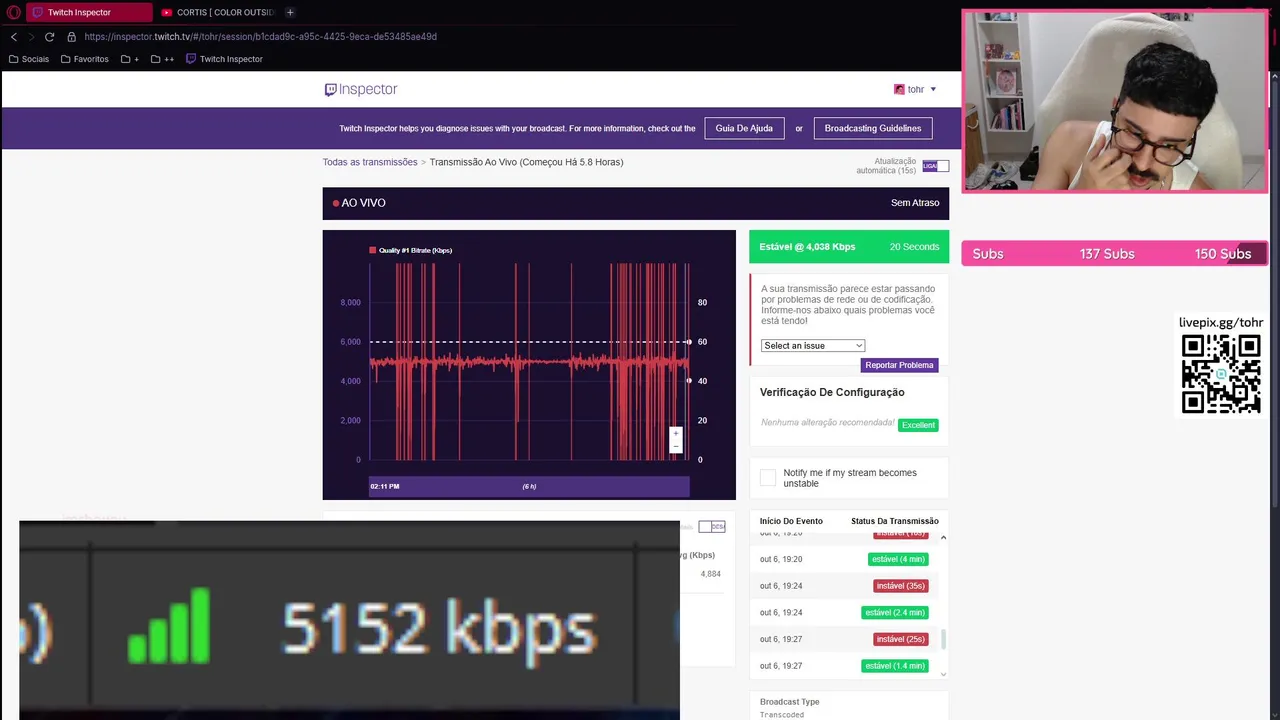1280x720 pixels.
Task: Click tohr user avatar icon
Action: [899, 89]
